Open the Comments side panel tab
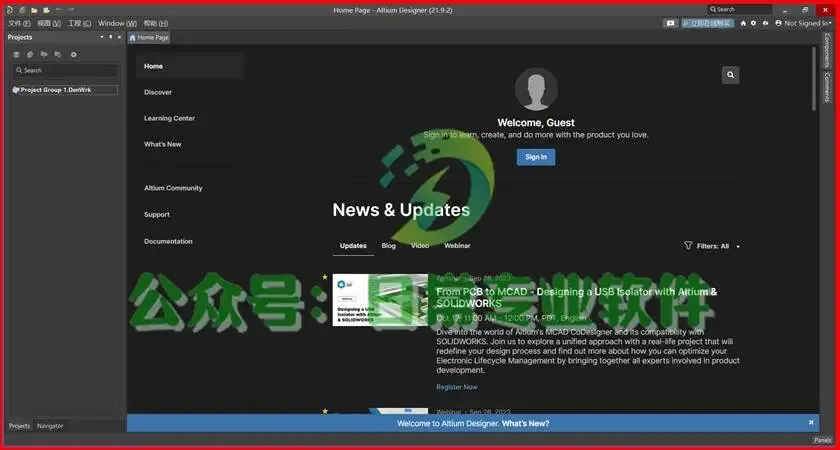This screenshot has width=840, height=450. pyautogui.click(x=827, y=87)
